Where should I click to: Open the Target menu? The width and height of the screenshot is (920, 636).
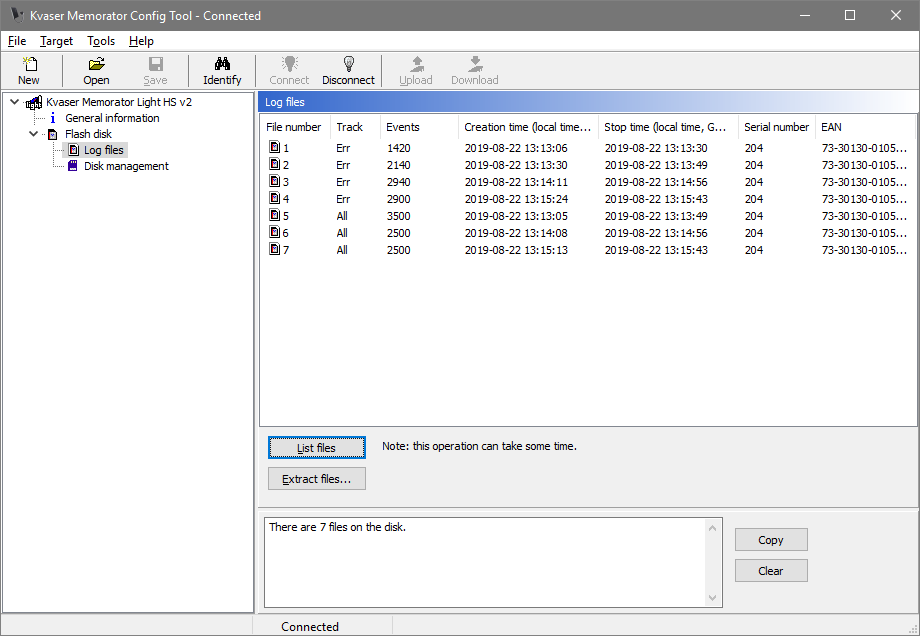56,41
